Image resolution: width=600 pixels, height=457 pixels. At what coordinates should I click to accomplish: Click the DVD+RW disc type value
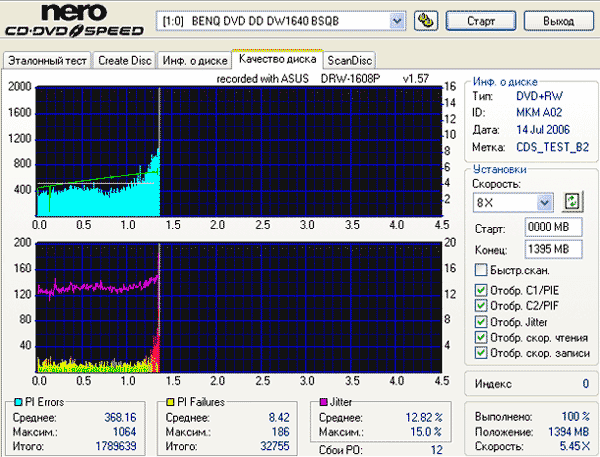tap(539, 96)
